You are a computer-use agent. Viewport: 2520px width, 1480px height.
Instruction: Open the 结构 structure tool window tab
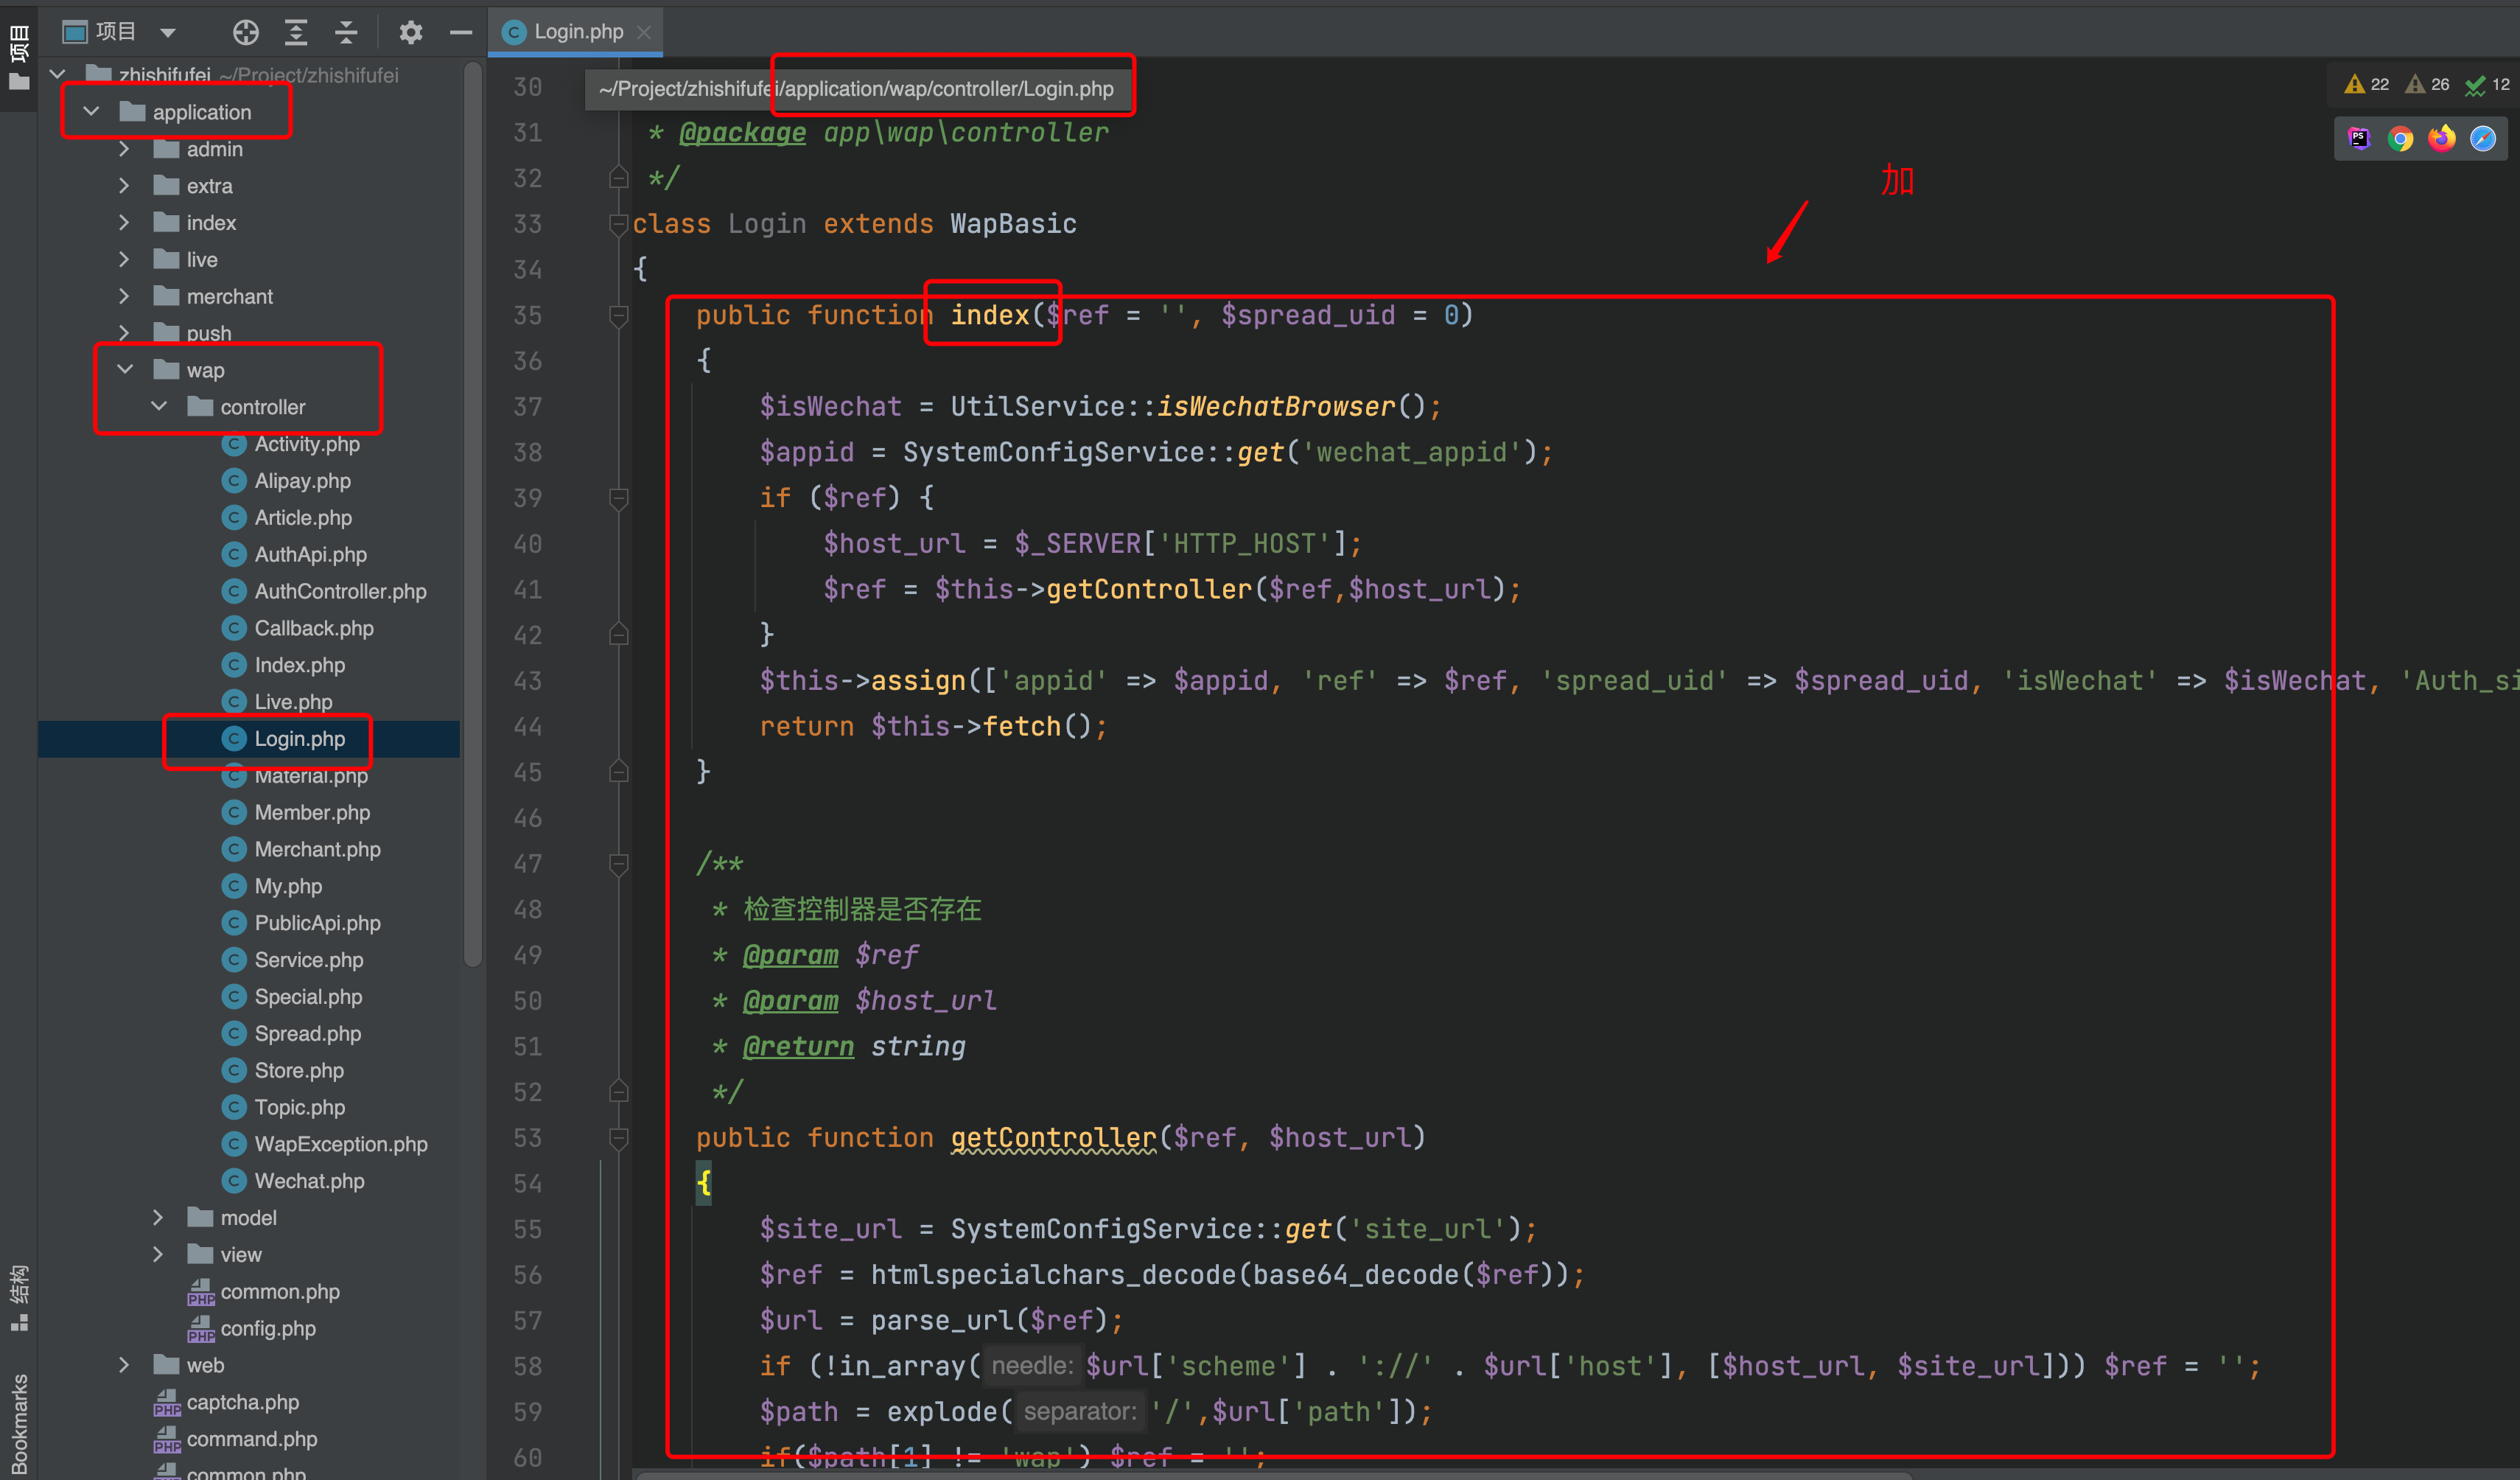(19, 1298)
